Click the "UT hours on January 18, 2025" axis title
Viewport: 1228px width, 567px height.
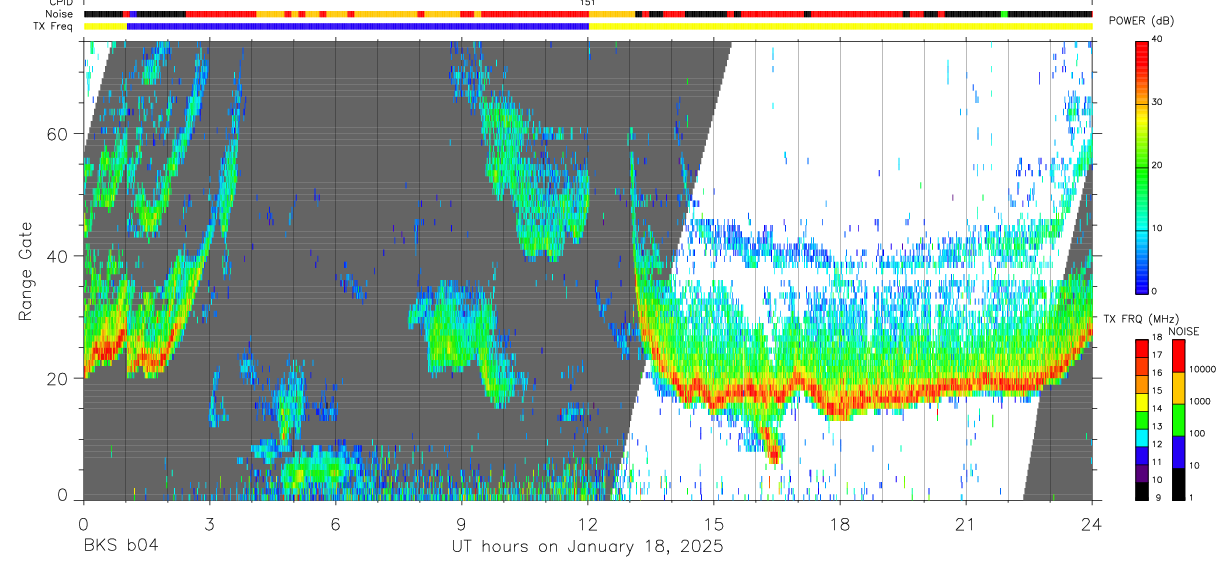pos(586,547)
